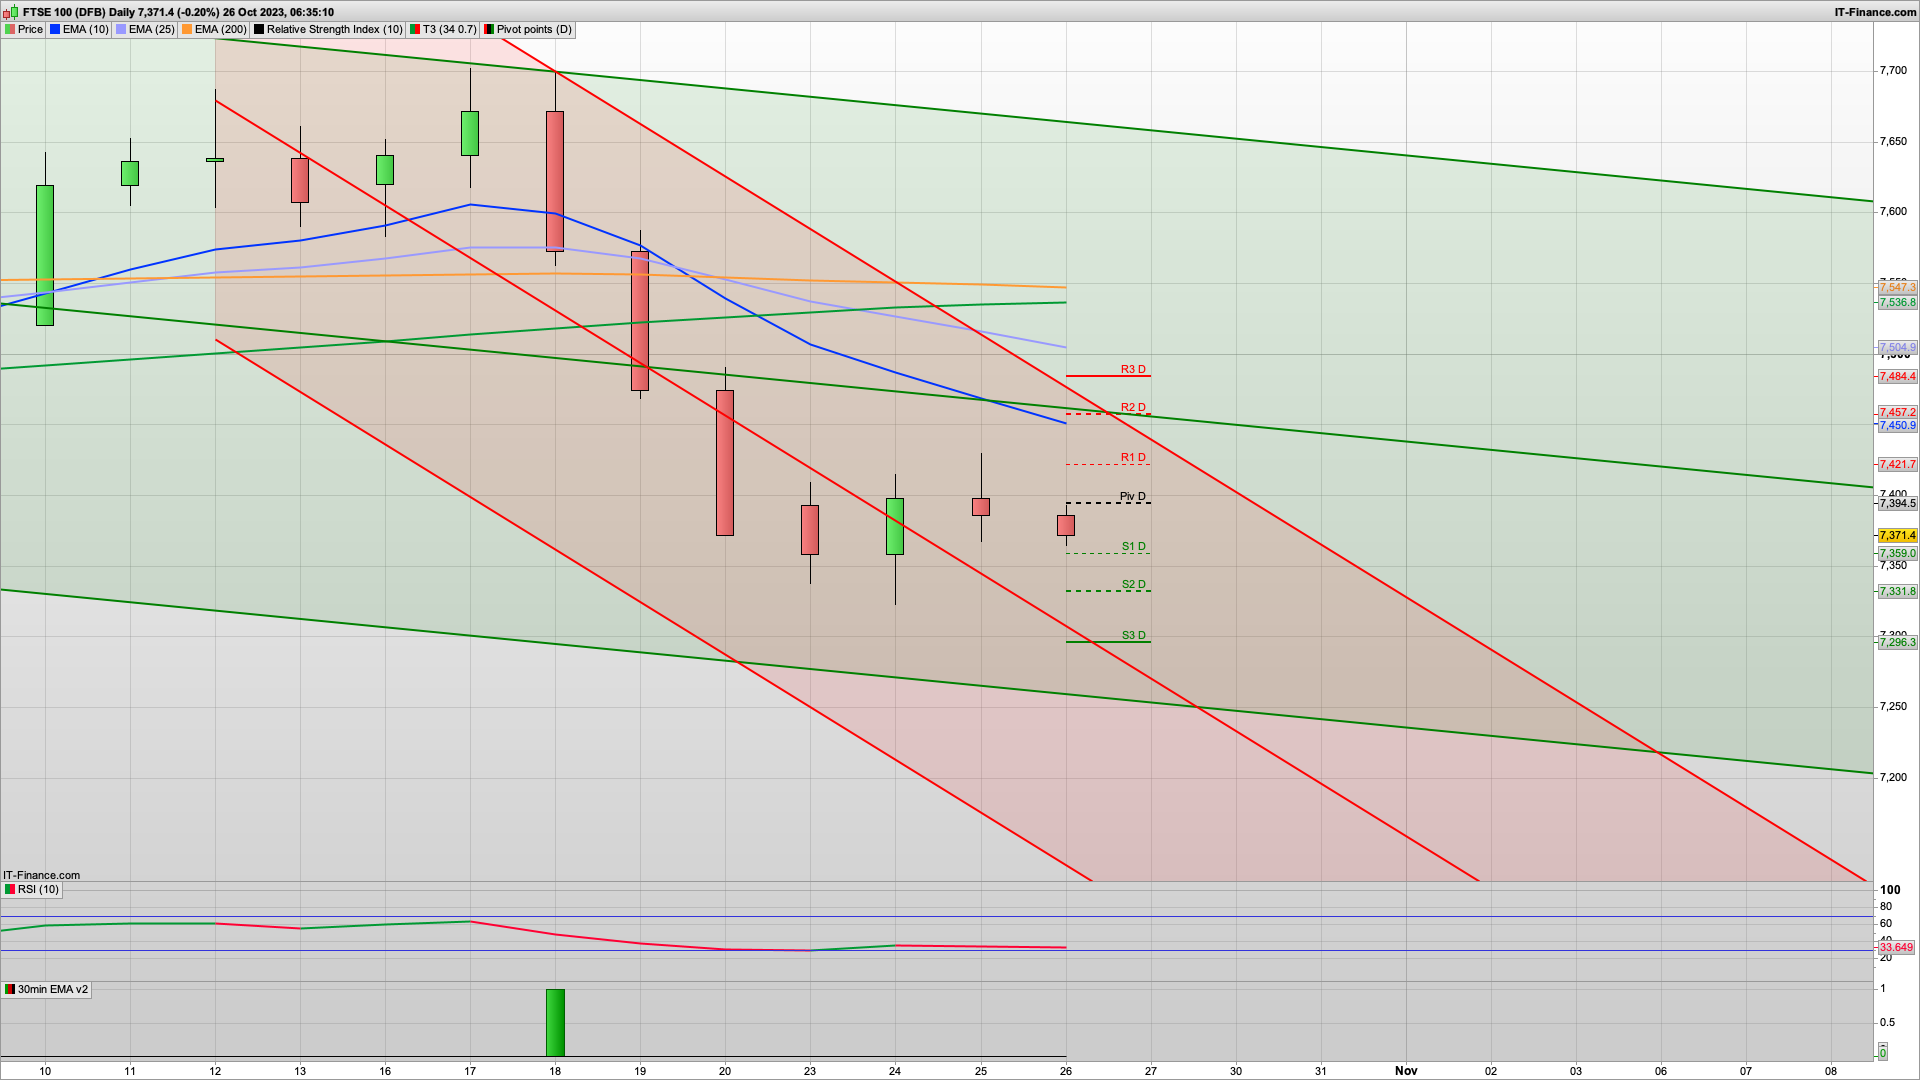
Task: Click the 7,650 price axis label
Action: click(x=1893, y=141)
